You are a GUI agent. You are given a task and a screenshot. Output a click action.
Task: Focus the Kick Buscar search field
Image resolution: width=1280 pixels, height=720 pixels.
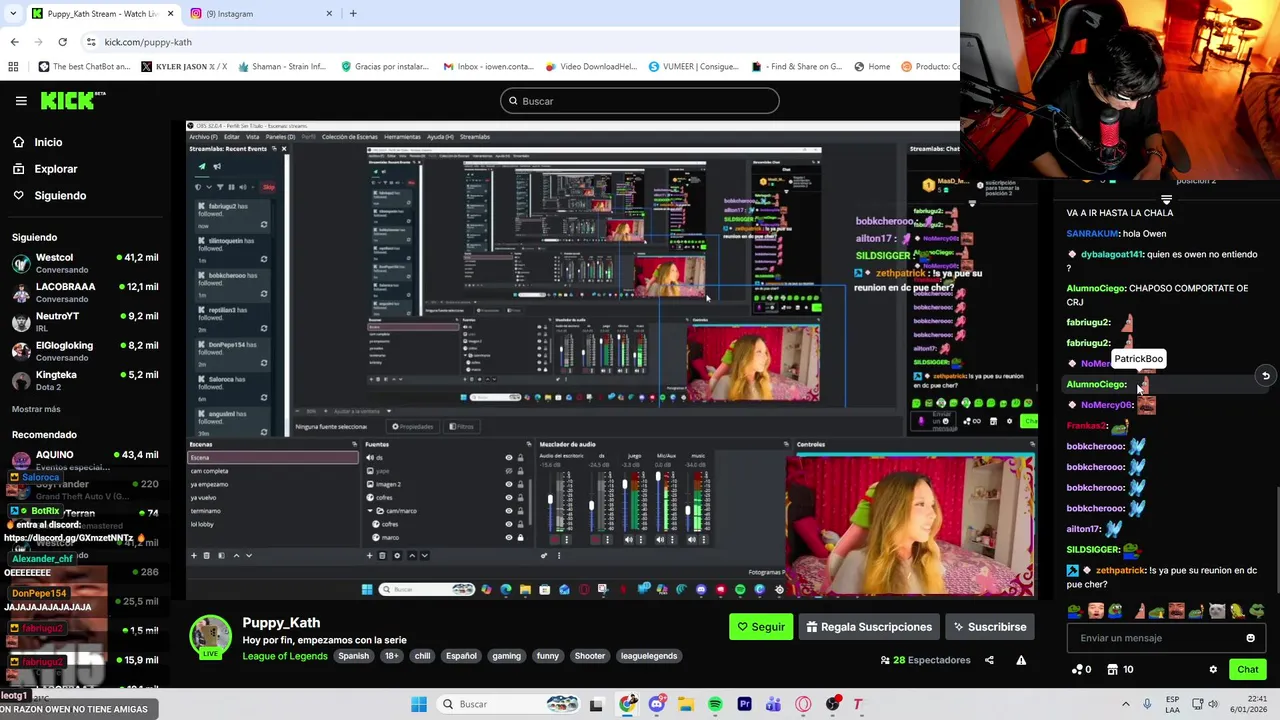point(640,101)
